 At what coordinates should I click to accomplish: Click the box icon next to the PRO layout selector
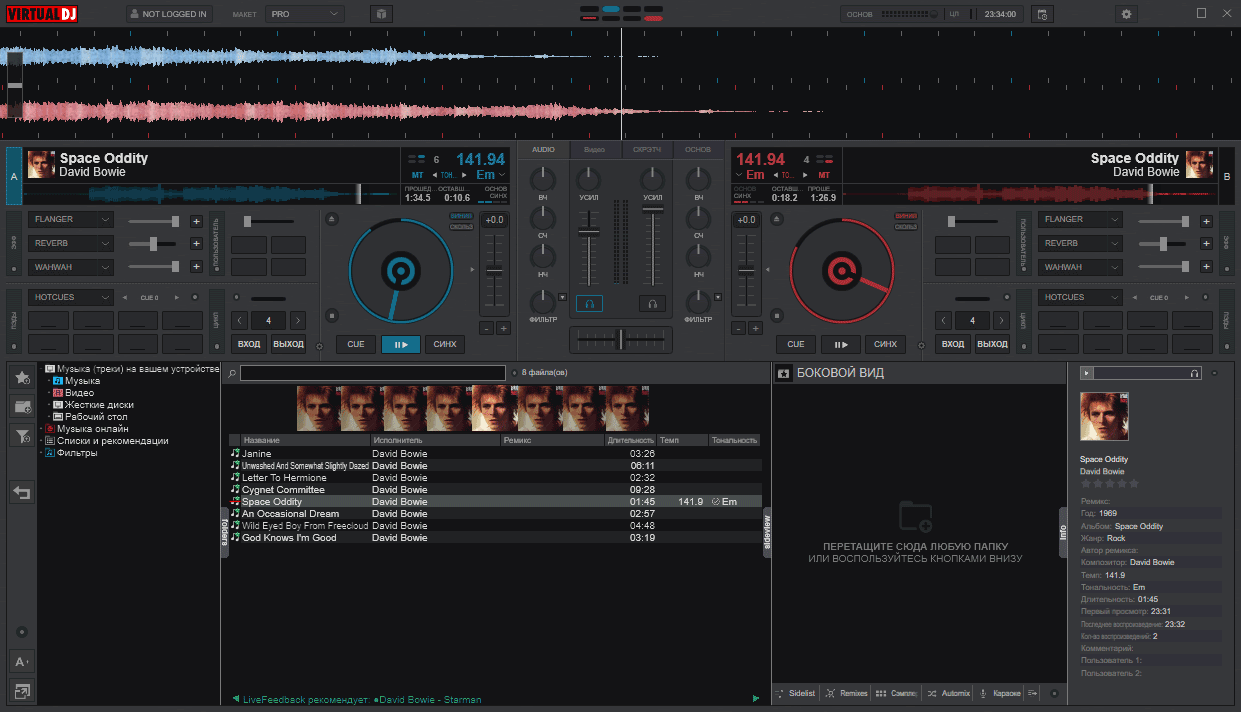click(x=381, y=14)
